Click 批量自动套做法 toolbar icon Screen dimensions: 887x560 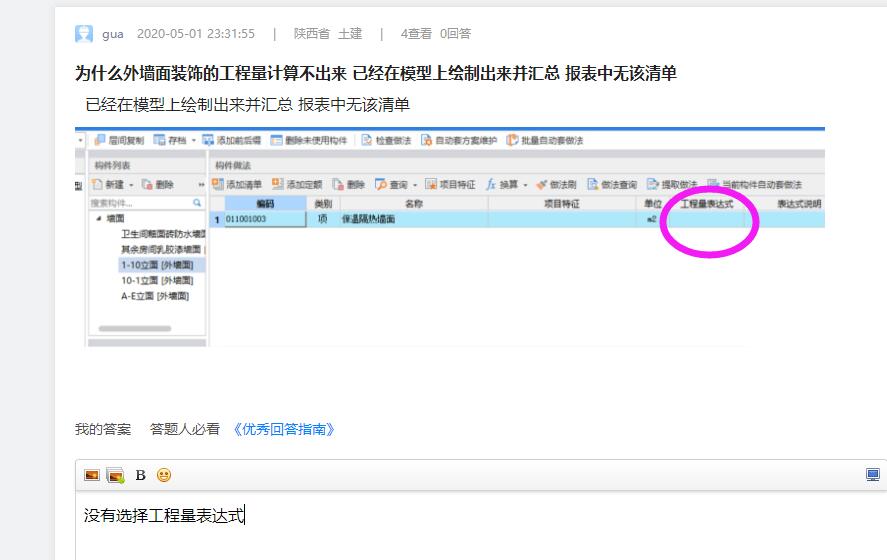click(x=512, y=140)
